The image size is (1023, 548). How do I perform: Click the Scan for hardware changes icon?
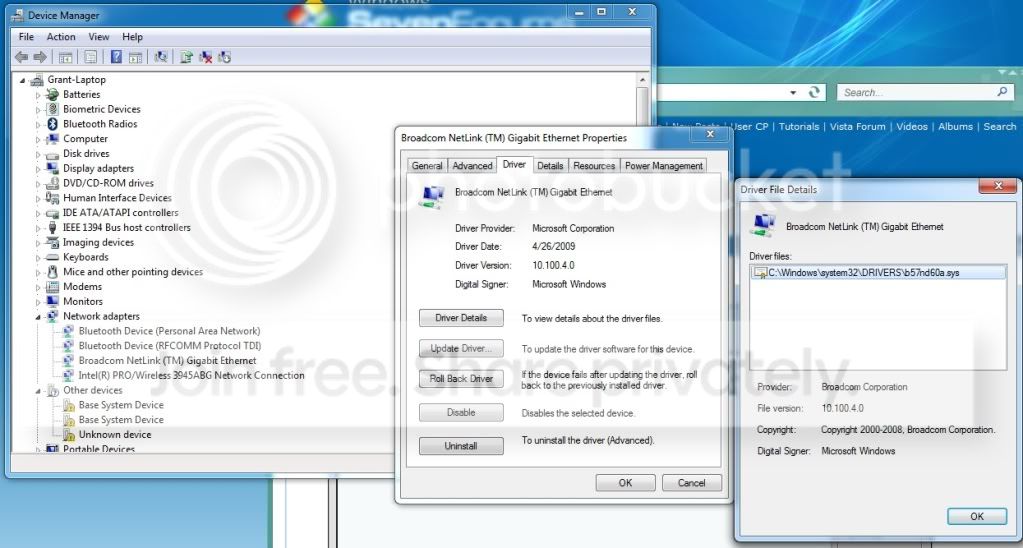click(160, 57)
